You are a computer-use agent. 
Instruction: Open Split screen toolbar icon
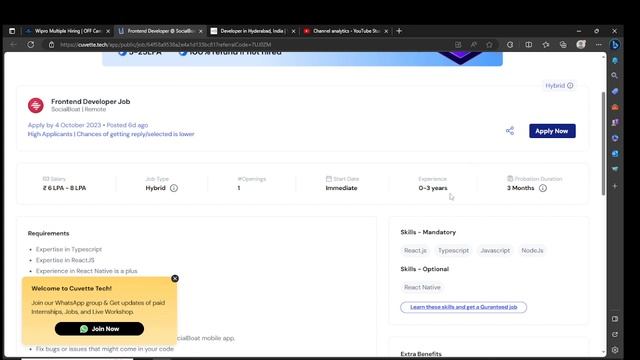[x=529, y=44]
